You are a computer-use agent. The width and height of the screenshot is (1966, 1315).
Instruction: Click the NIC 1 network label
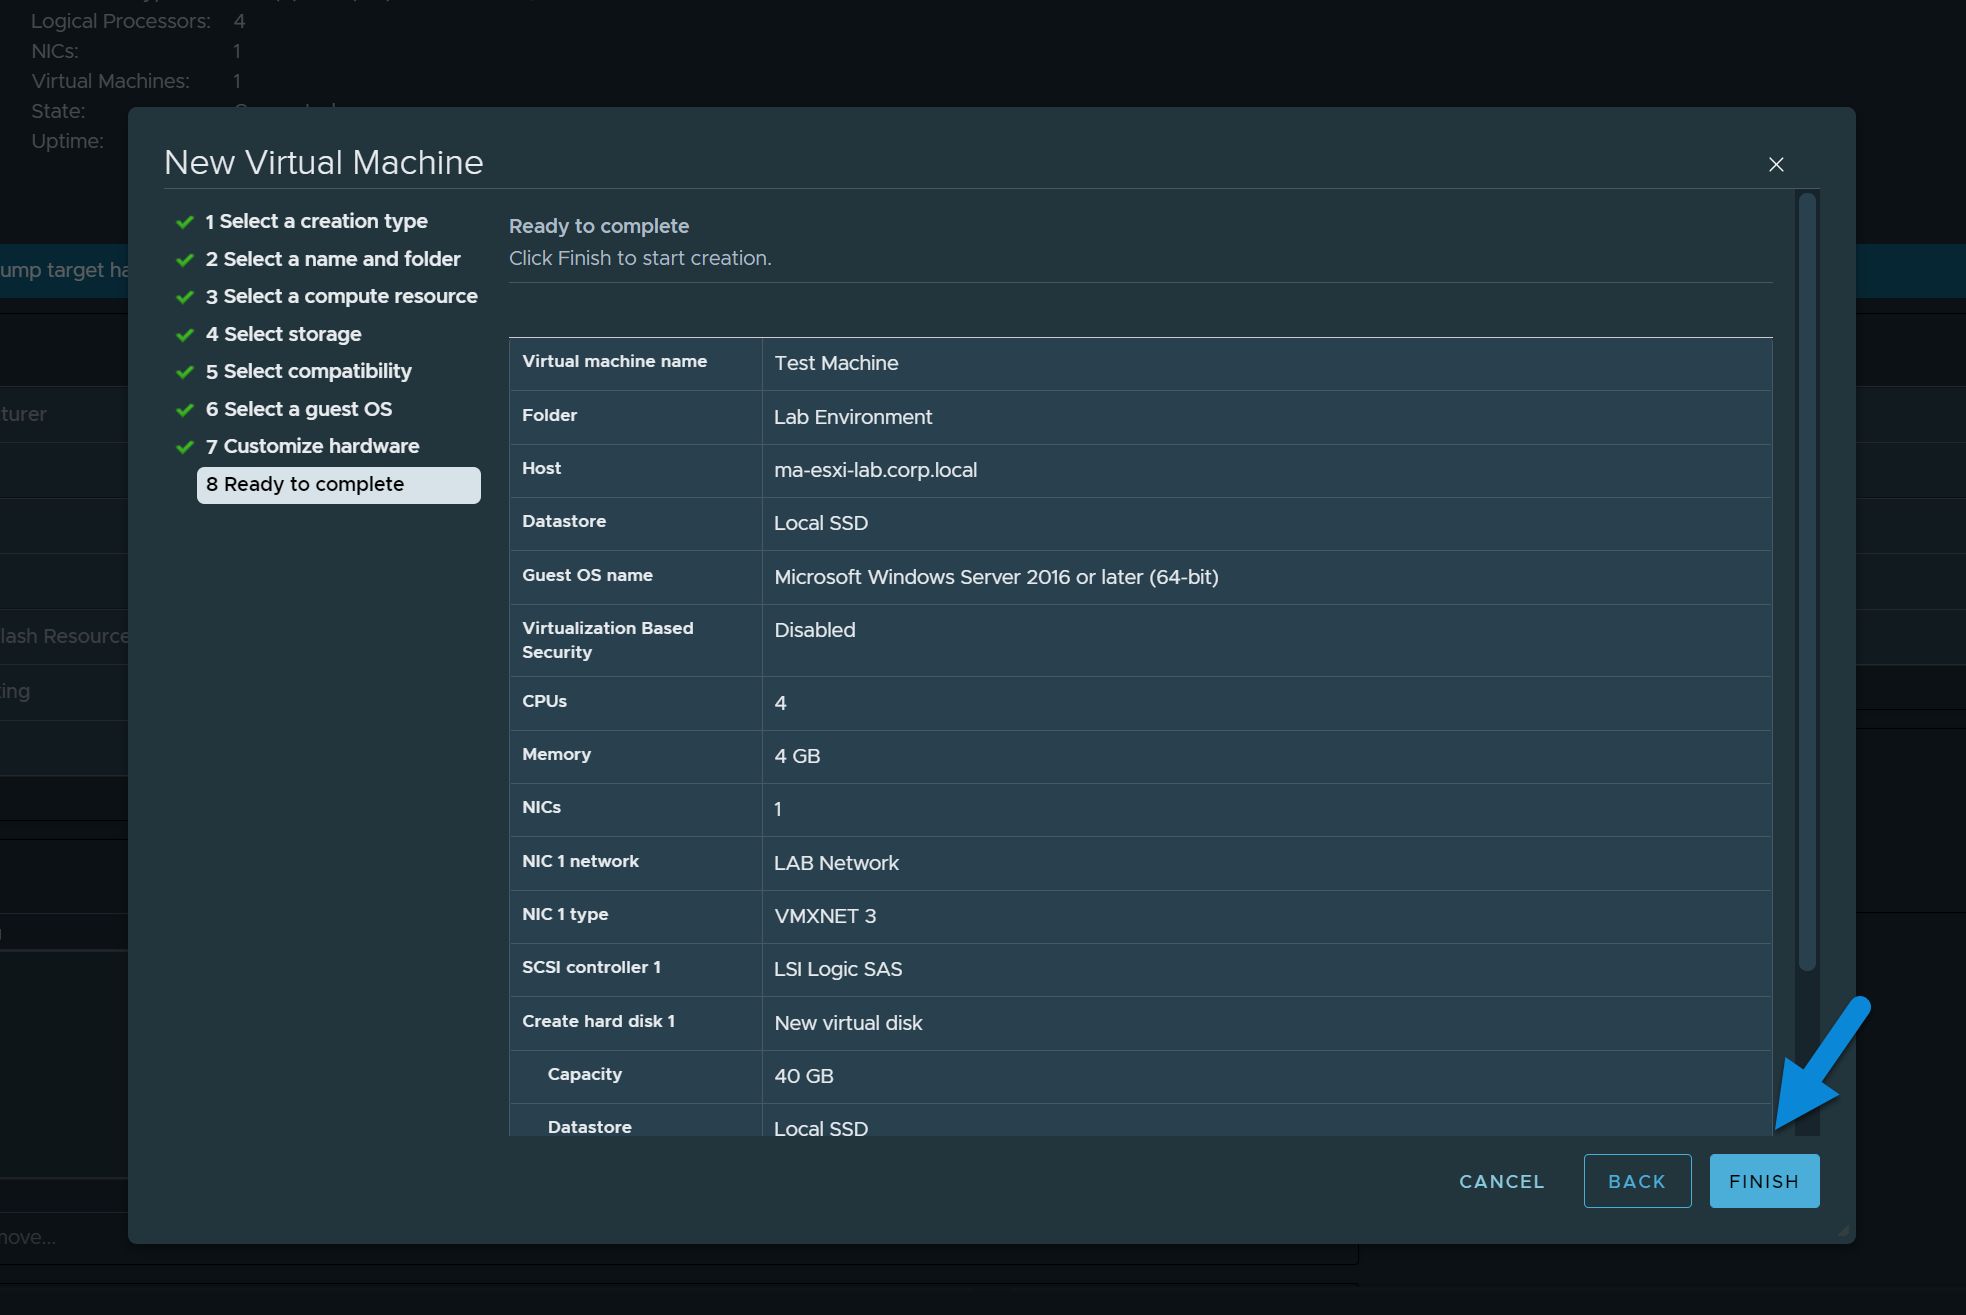(x=580, y=861)
